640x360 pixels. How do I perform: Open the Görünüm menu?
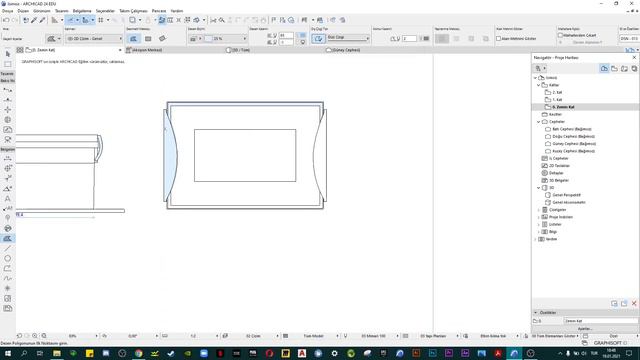pyautogui.click(x=42, y=11)
